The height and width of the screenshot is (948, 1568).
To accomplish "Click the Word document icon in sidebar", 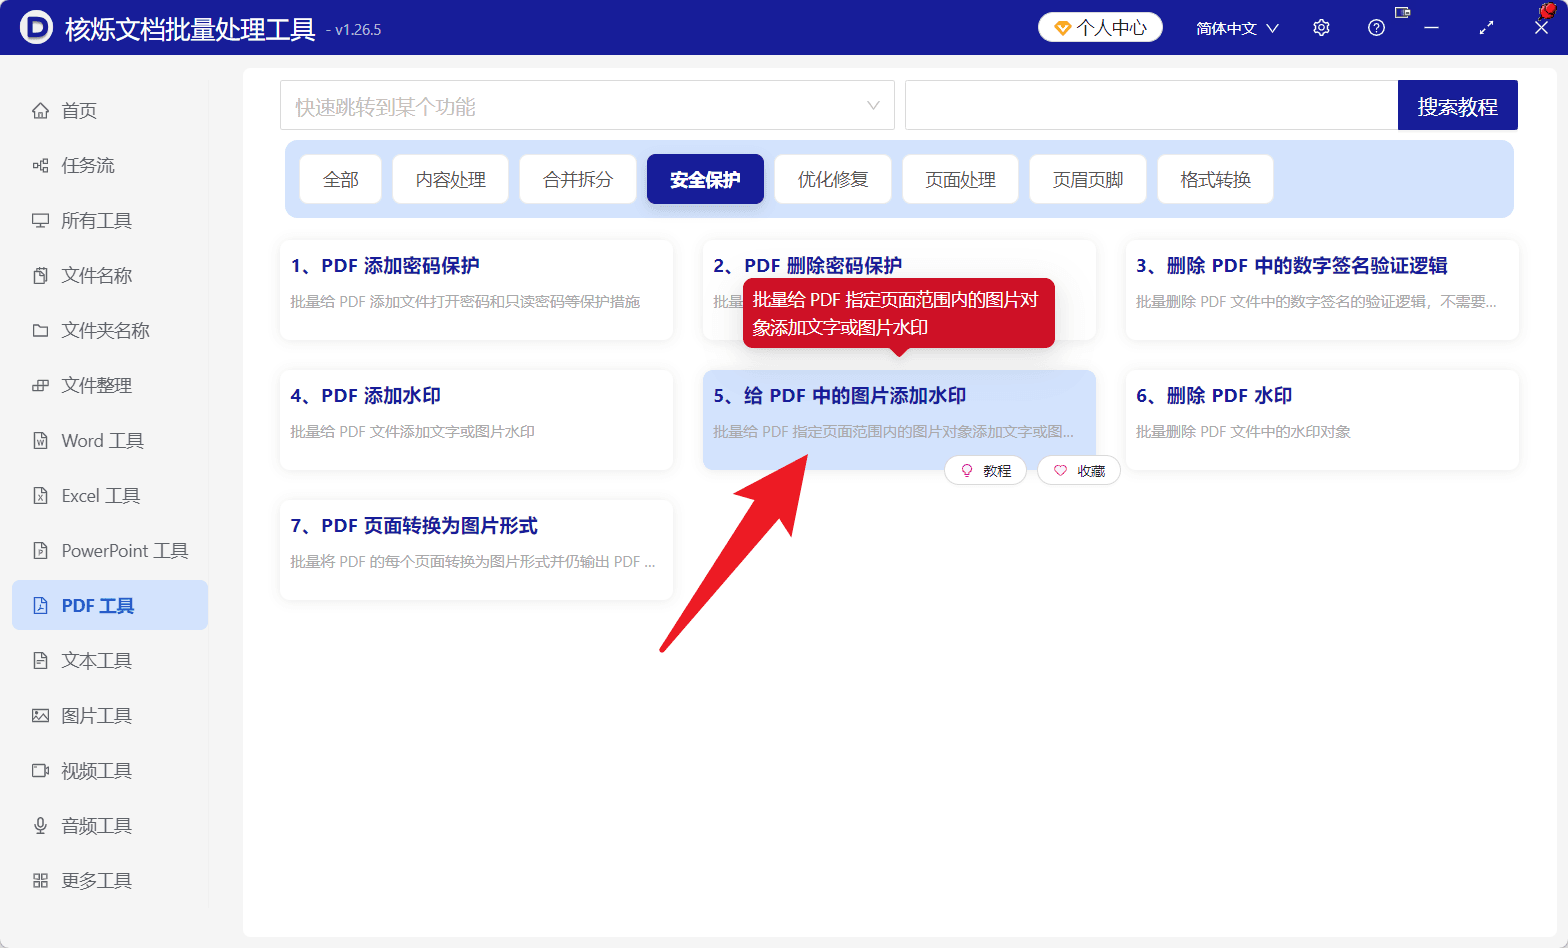I will [40, 440].
